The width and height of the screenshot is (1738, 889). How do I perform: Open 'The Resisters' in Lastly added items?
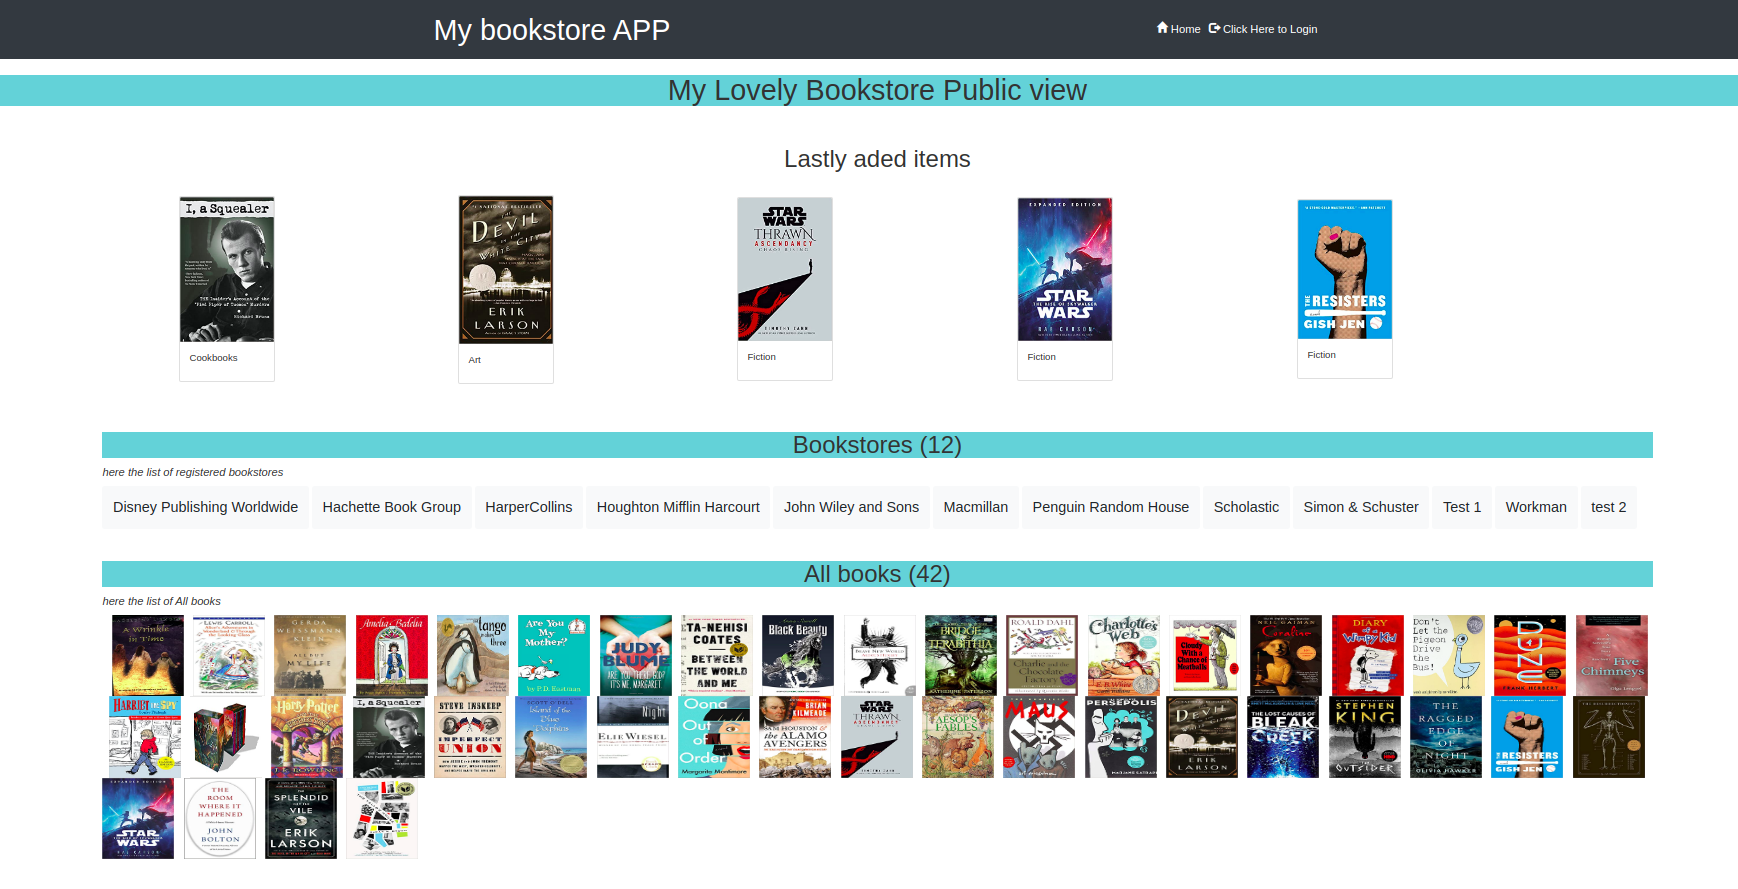(x=1345, y=269)
